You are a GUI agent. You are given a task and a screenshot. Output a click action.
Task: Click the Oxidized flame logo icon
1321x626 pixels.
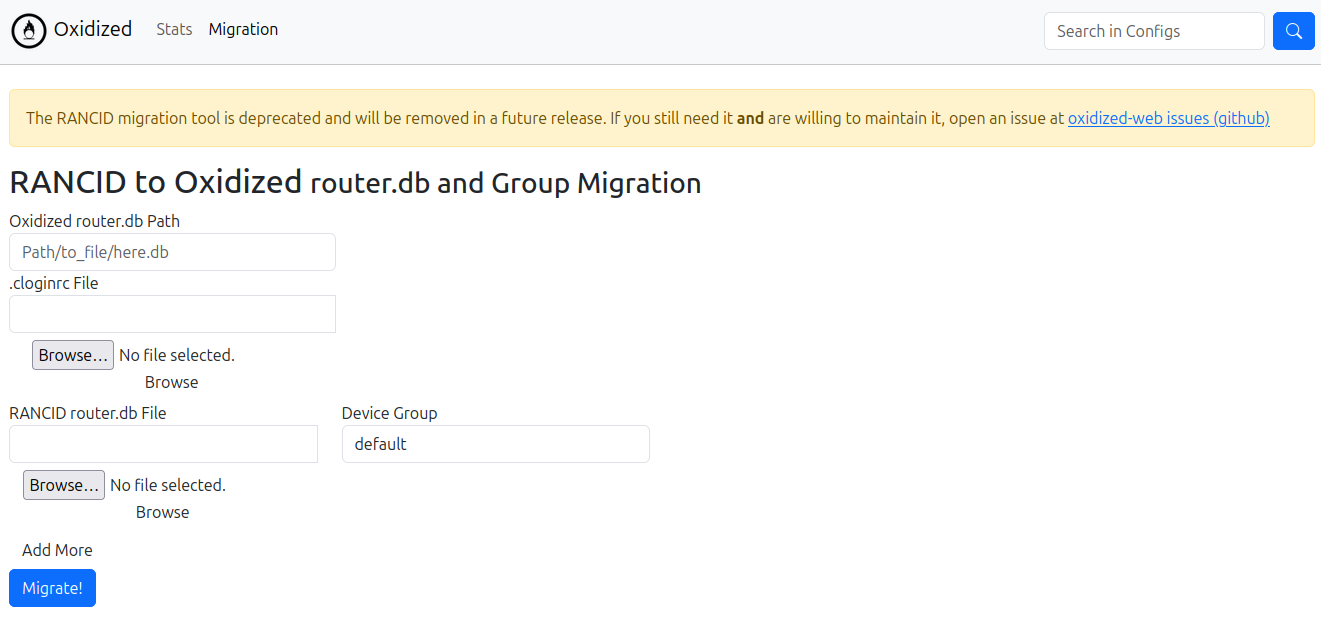(x=29, y=31)
